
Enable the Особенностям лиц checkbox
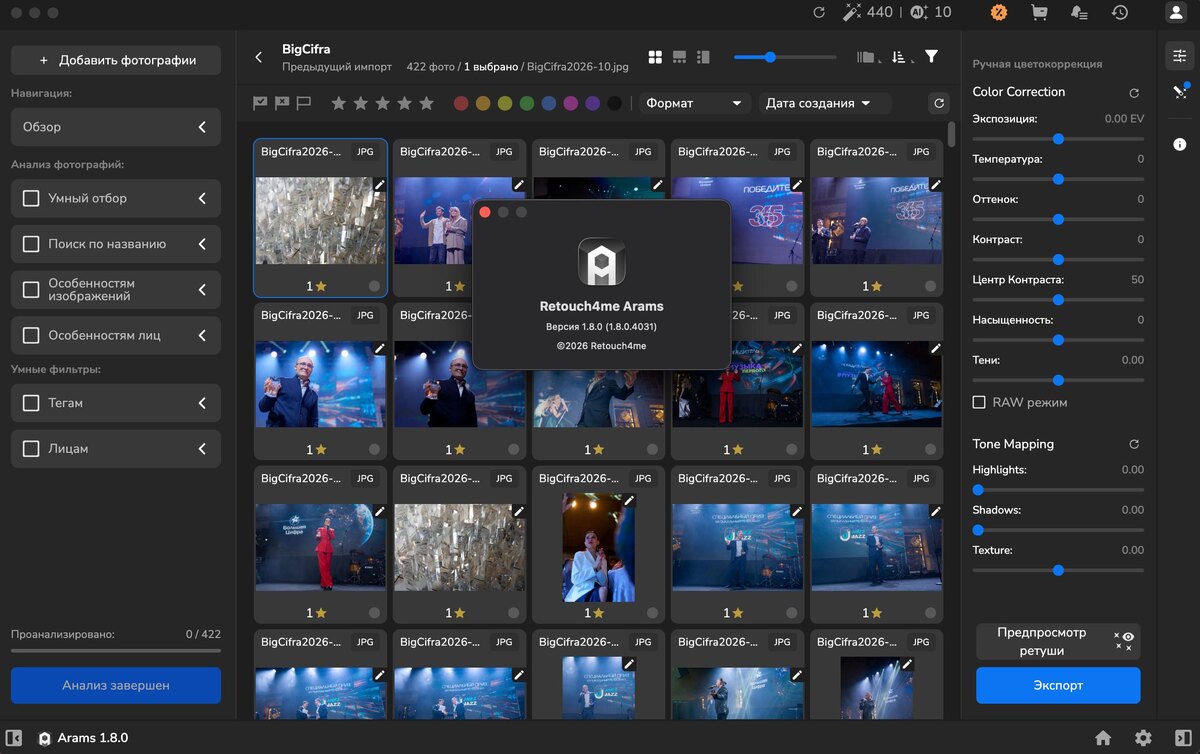tap(31, 335)
